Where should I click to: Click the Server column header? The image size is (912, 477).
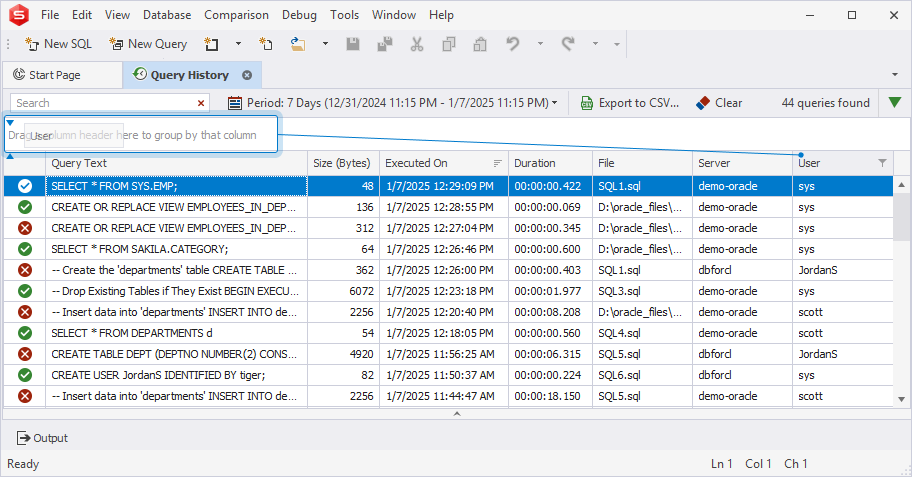click(742, 163)
